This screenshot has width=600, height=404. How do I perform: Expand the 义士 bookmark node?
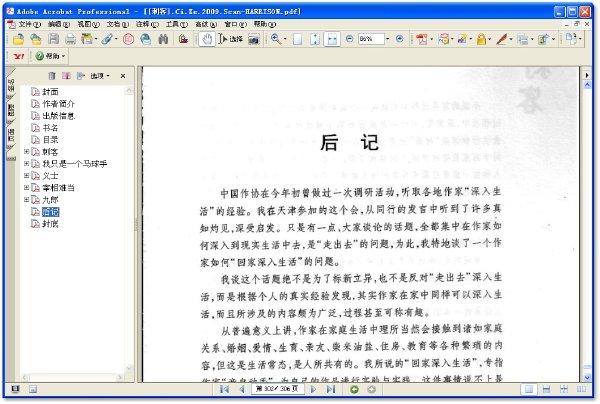(26, 176)
